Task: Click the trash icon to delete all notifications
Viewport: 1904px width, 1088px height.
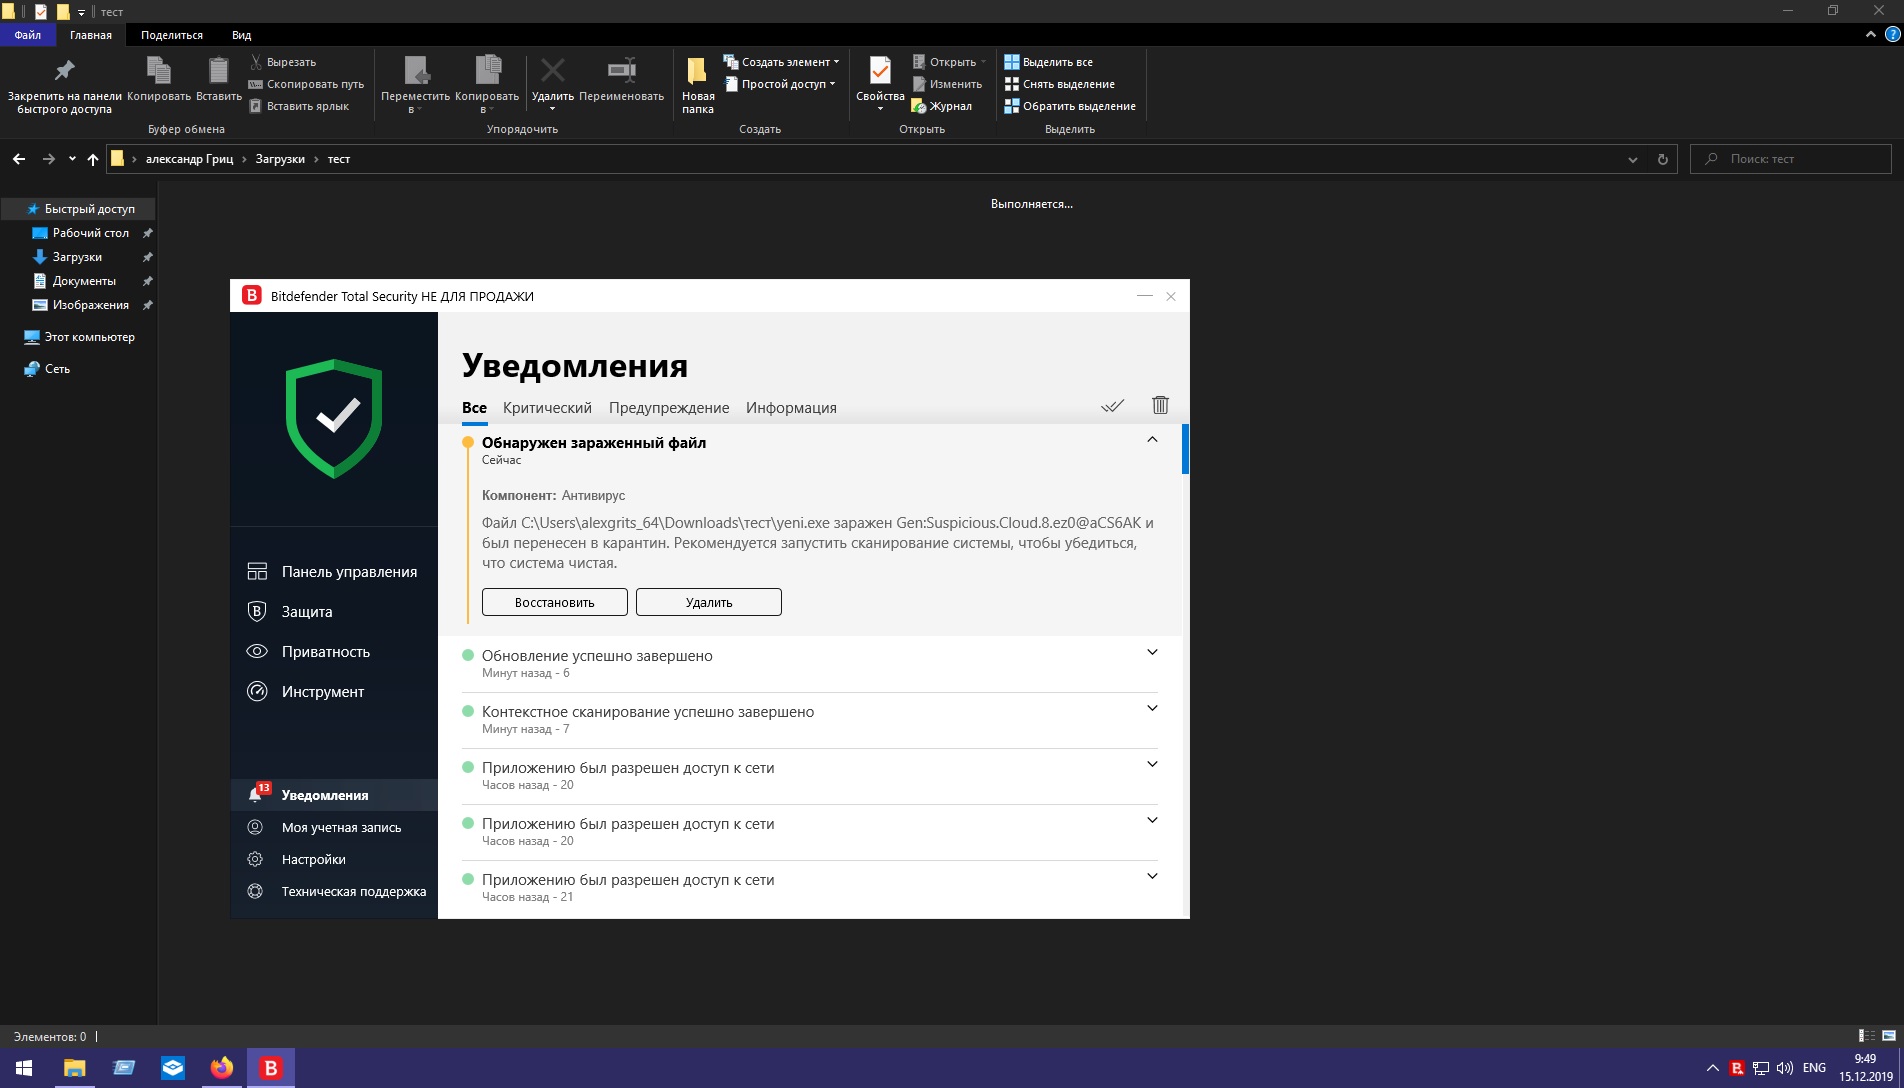Action: 1160,405
